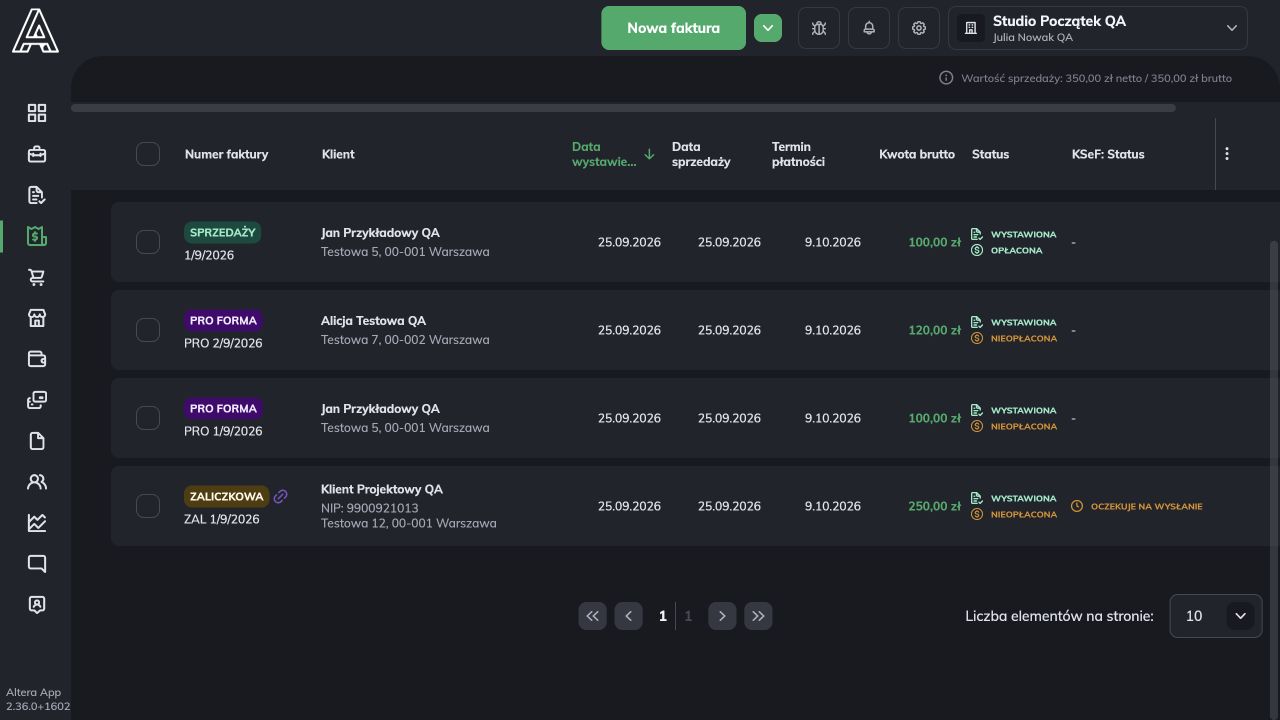The height and width of the screenshot is (720, 1280).
Task: Sort by Data sprzedaży column
Action: (701, 154)
